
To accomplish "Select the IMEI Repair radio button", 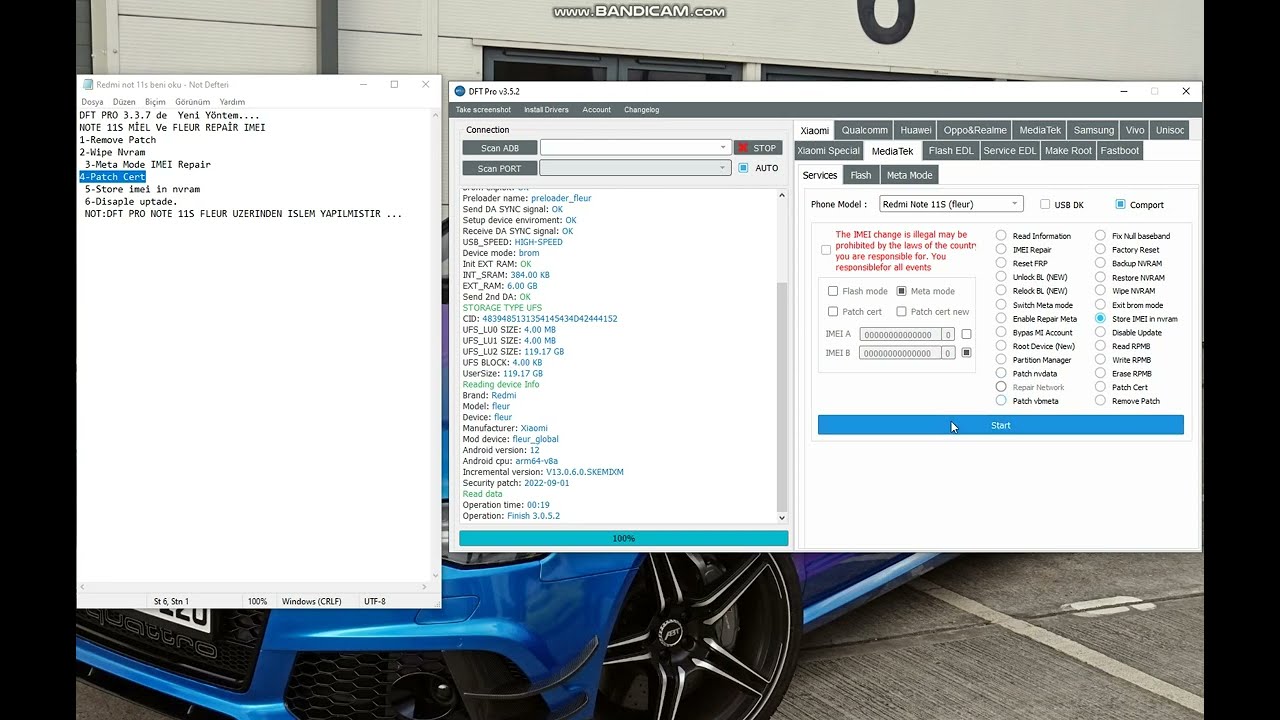I will 1001,250.
